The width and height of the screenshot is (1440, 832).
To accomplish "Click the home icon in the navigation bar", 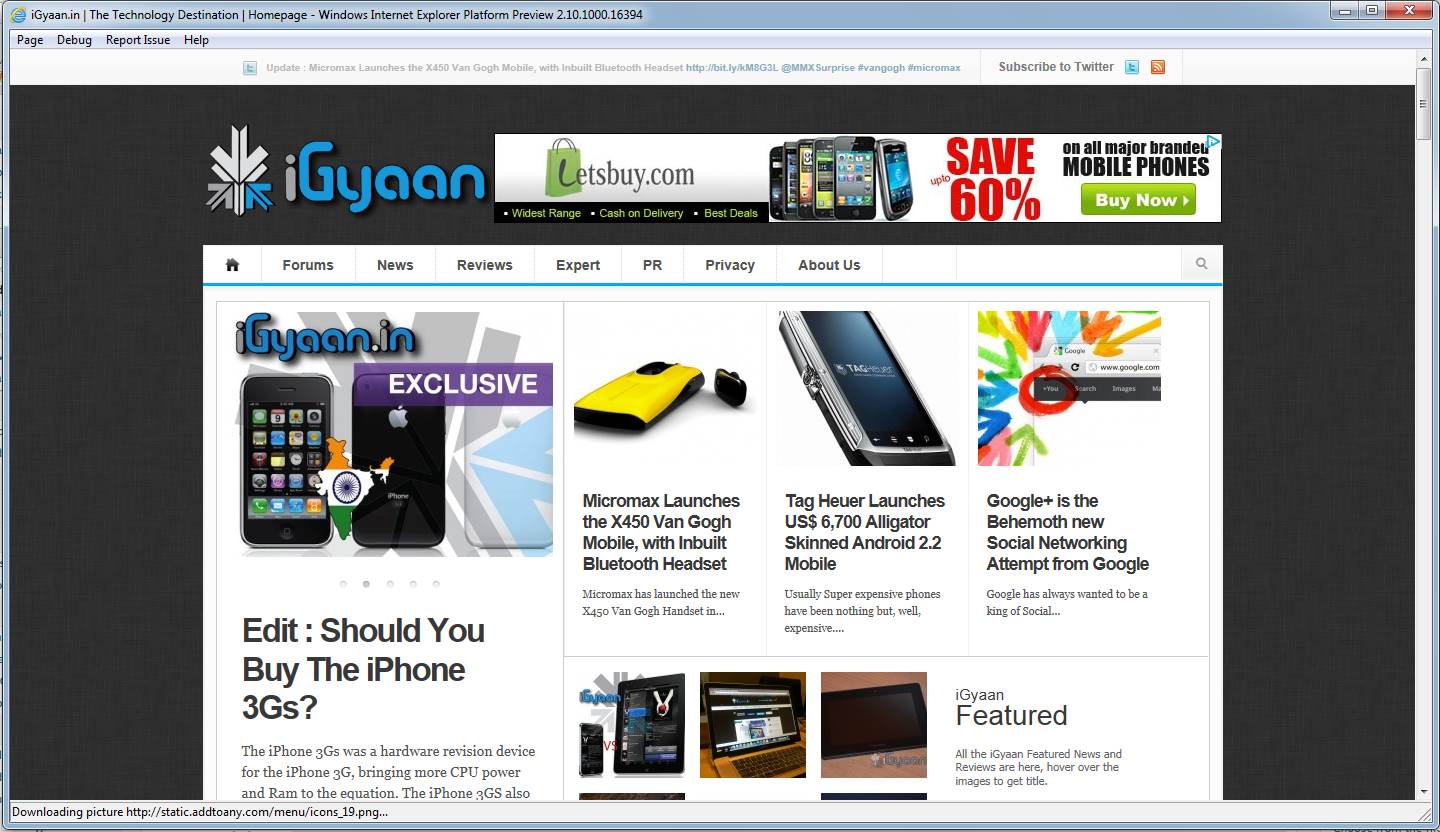I will (232, 264).
